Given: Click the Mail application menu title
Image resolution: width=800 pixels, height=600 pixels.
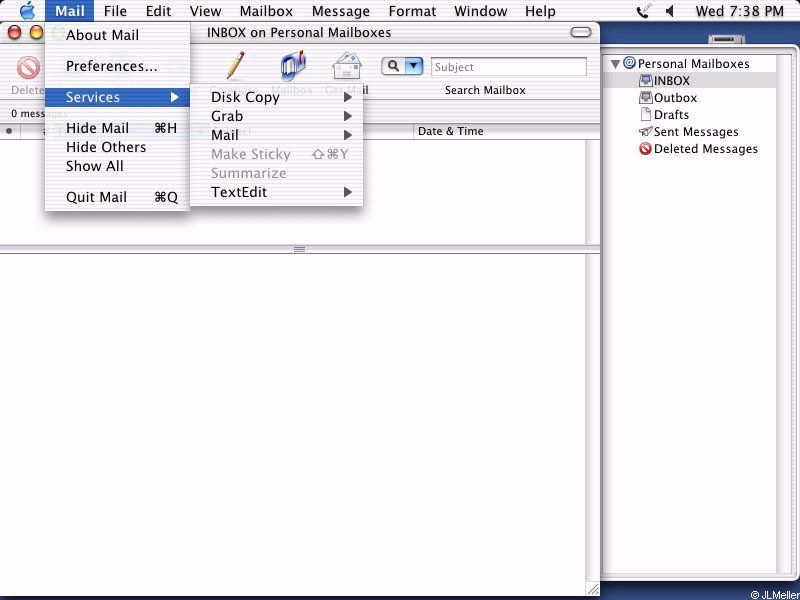Looking at the screenshot, I should click(x=69, y=11).
